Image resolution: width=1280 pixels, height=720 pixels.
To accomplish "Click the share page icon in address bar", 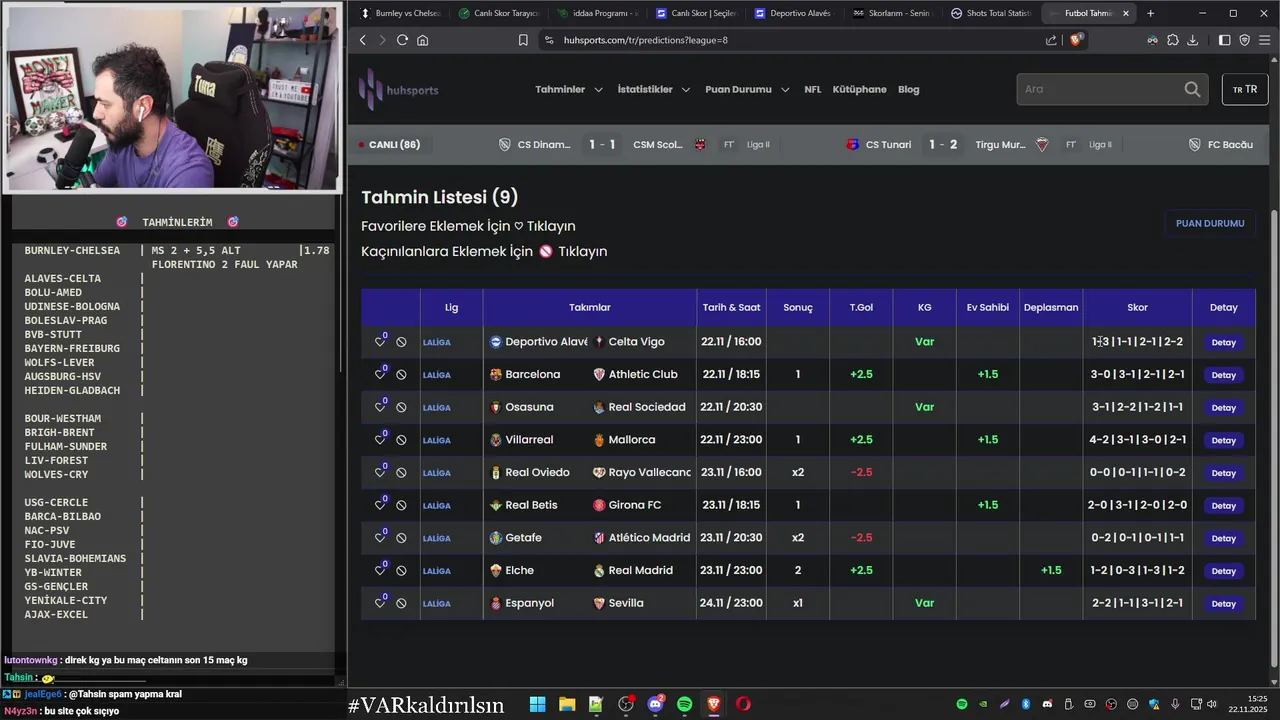I will pyautogui.click(x=1051, y=40).
